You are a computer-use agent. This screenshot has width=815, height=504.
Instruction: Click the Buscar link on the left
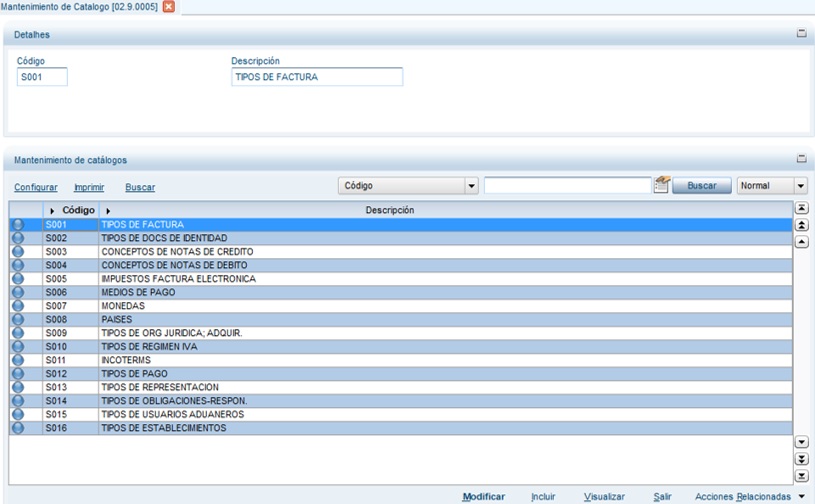pyautogui.click(x=140, y=187)
